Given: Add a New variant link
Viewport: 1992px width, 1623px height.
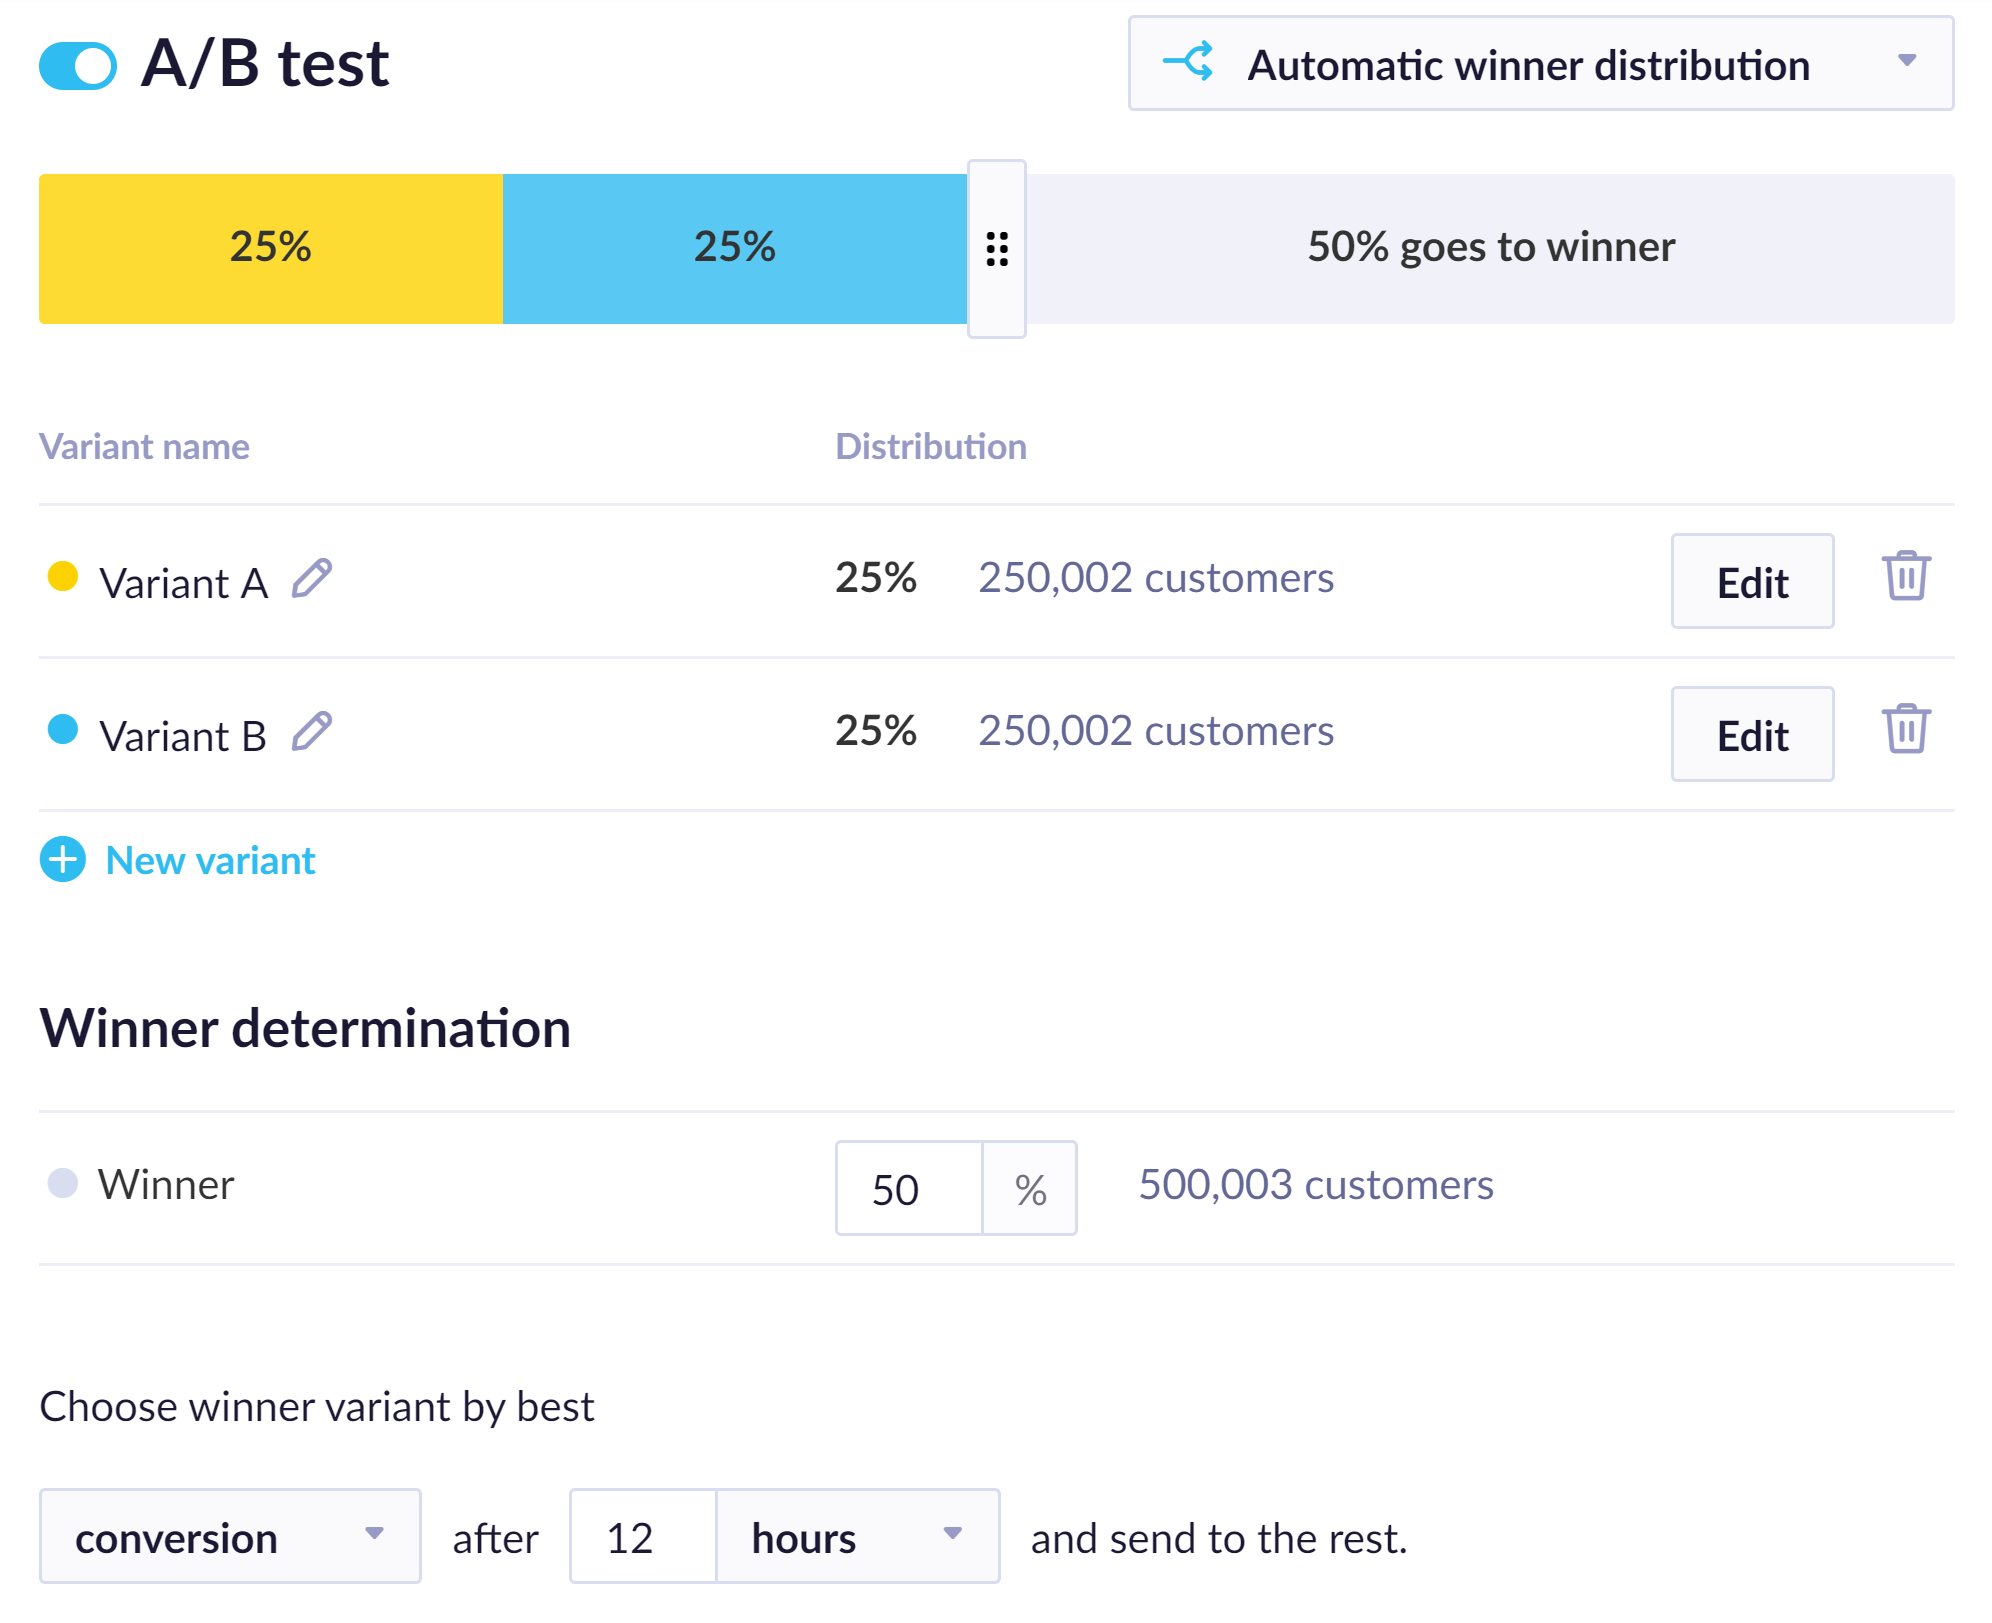Looking at the screenshot, I should pyautogui.click(x=210, y=860).
